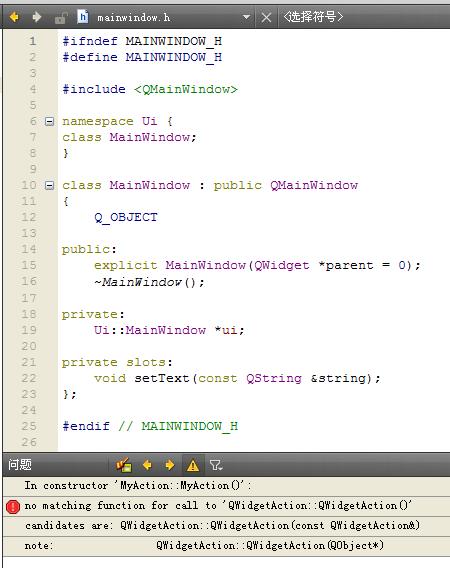
Task: Select the 'note:' QObject* issue row
Action: click(x=226, y=546)
